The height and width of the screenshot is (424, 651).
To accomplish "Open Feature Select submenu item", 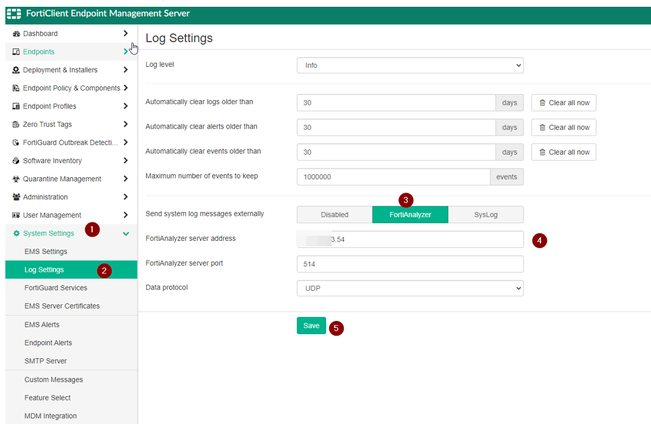I will [x=71, y=398].
